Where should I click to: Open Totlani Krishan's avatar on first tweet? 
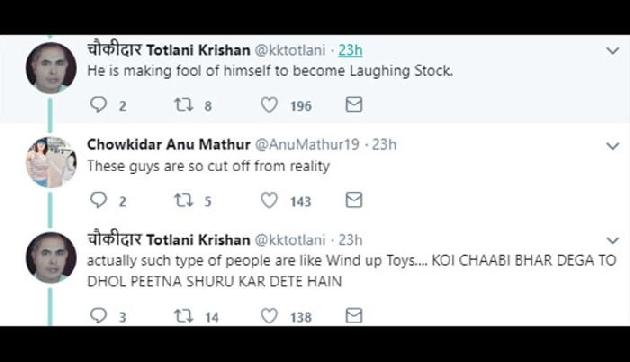pyautogui.click(x=51, y=67)
